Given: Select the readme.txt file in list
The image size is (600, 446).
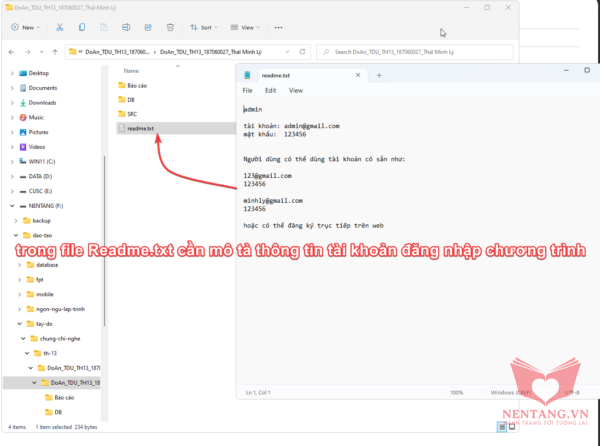Looking at the screenshot, I should tap(141, 128).
